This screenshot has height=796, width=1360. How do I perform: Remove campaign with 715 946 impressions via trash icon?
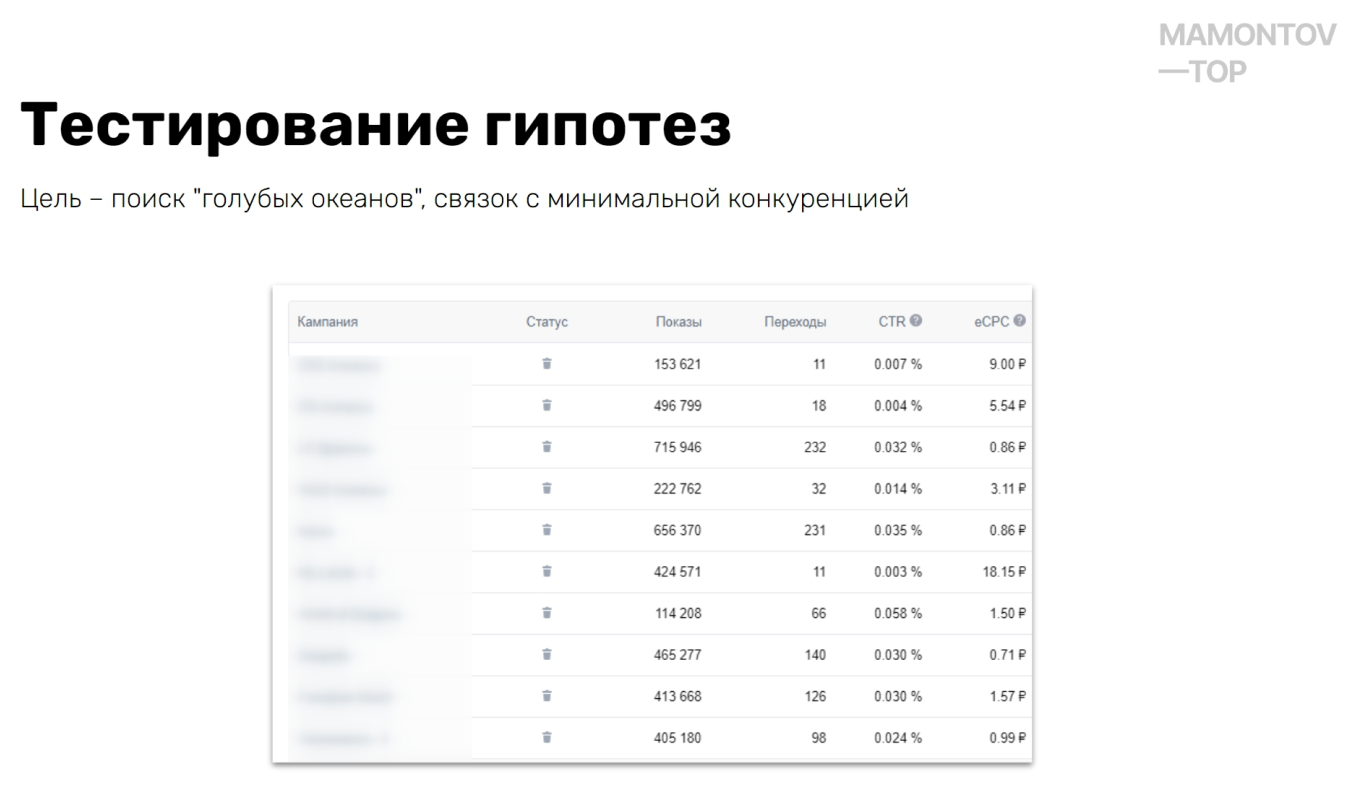click(546, 447)
